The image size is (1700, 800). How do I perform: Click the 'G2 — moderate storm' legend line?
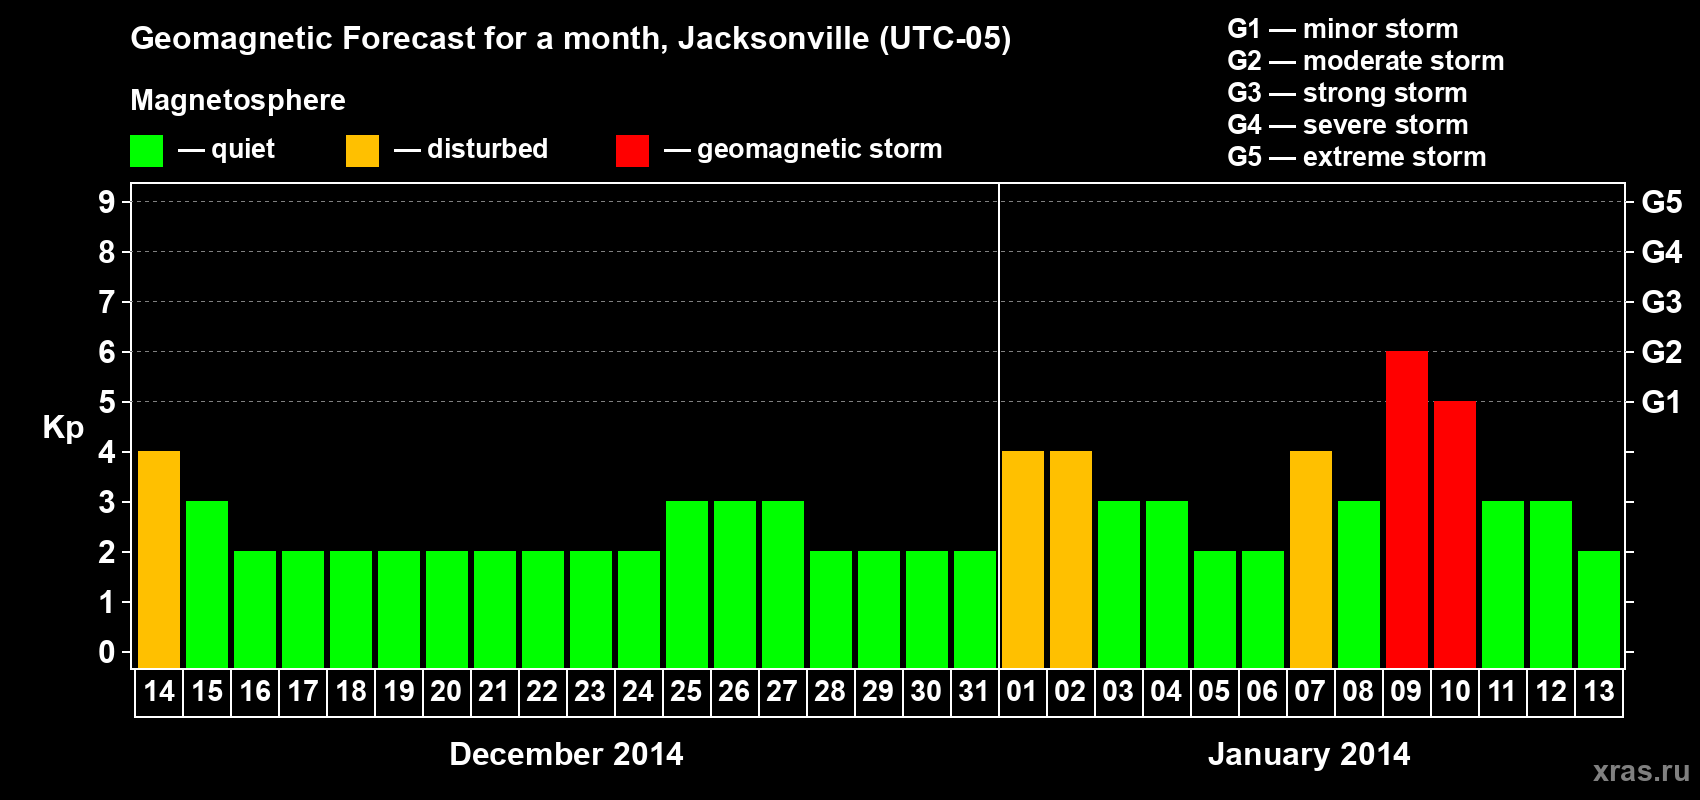(x=1365, y=61)
